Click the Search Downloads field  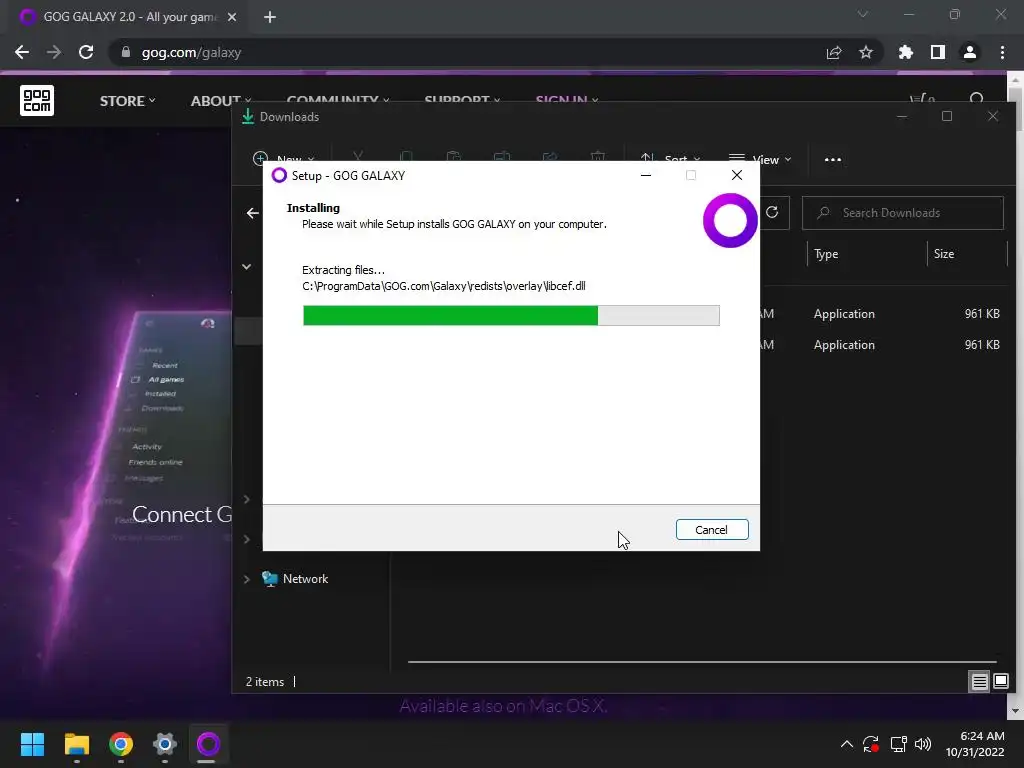903,213
